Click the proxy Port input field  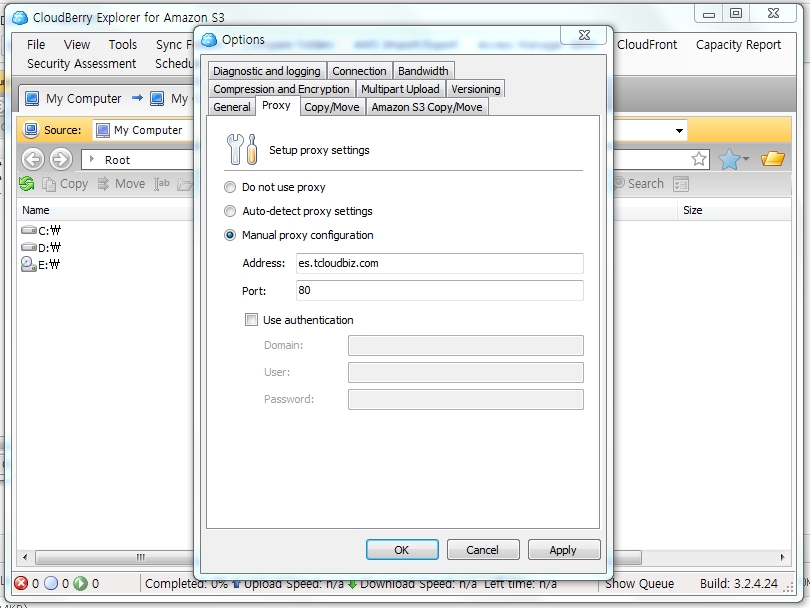(x=440, y=290)
